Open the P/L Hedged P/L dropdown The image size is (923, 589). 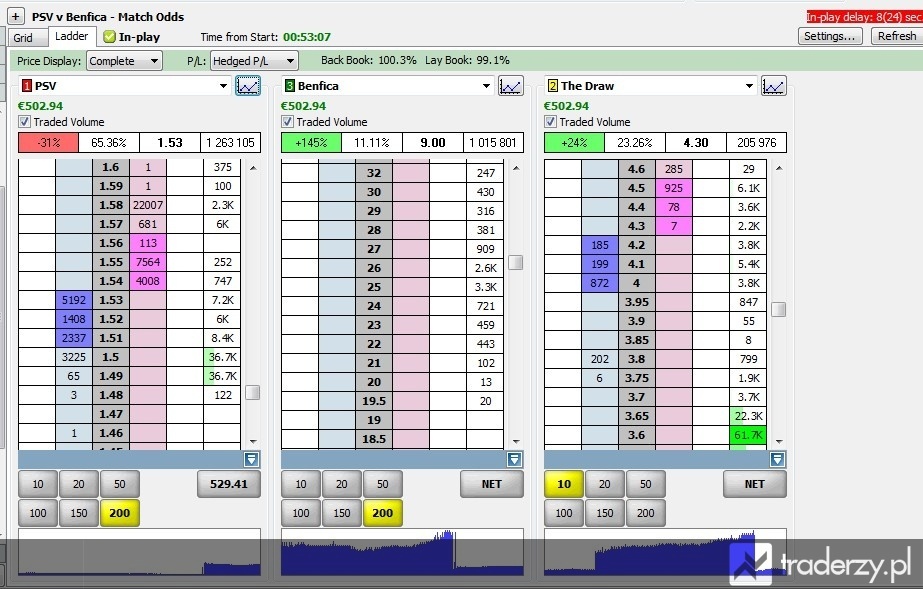[x=254, y=61]
